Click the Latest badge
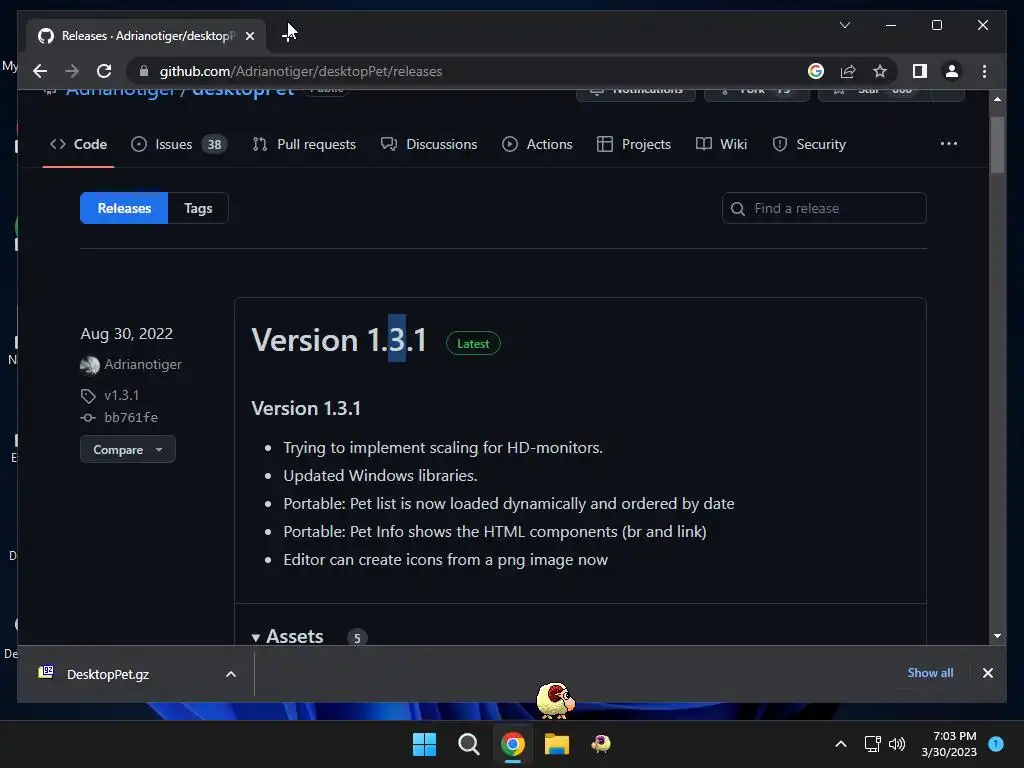Viewport: 1024px width, 768px height. click(x=473, y=344)
